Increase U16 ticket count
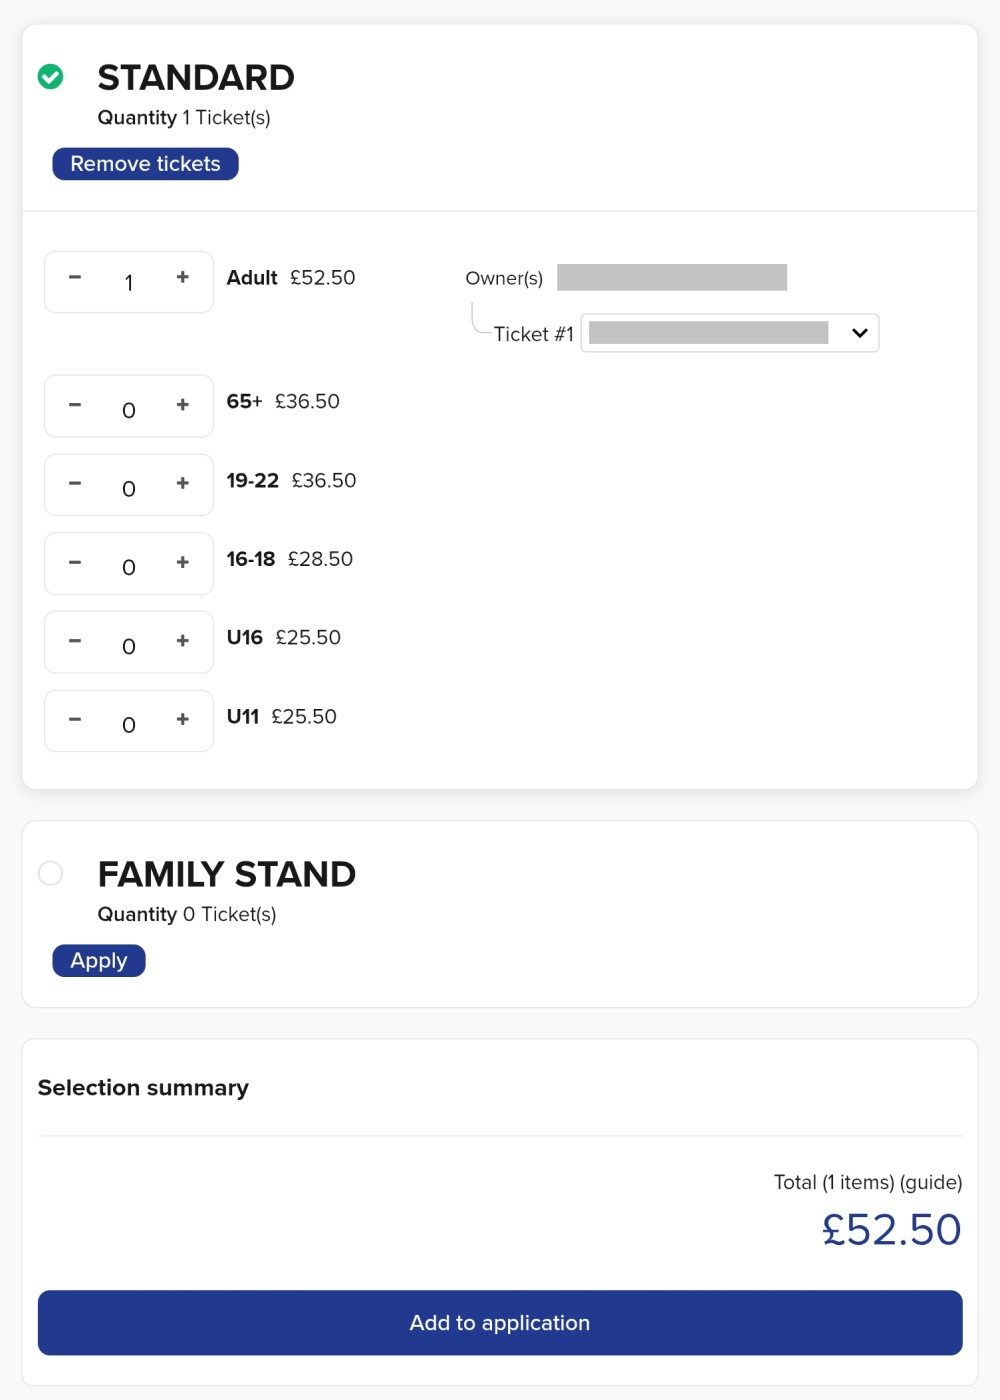The height and width of the screenshot is (1400, 1000). (182, 641)
